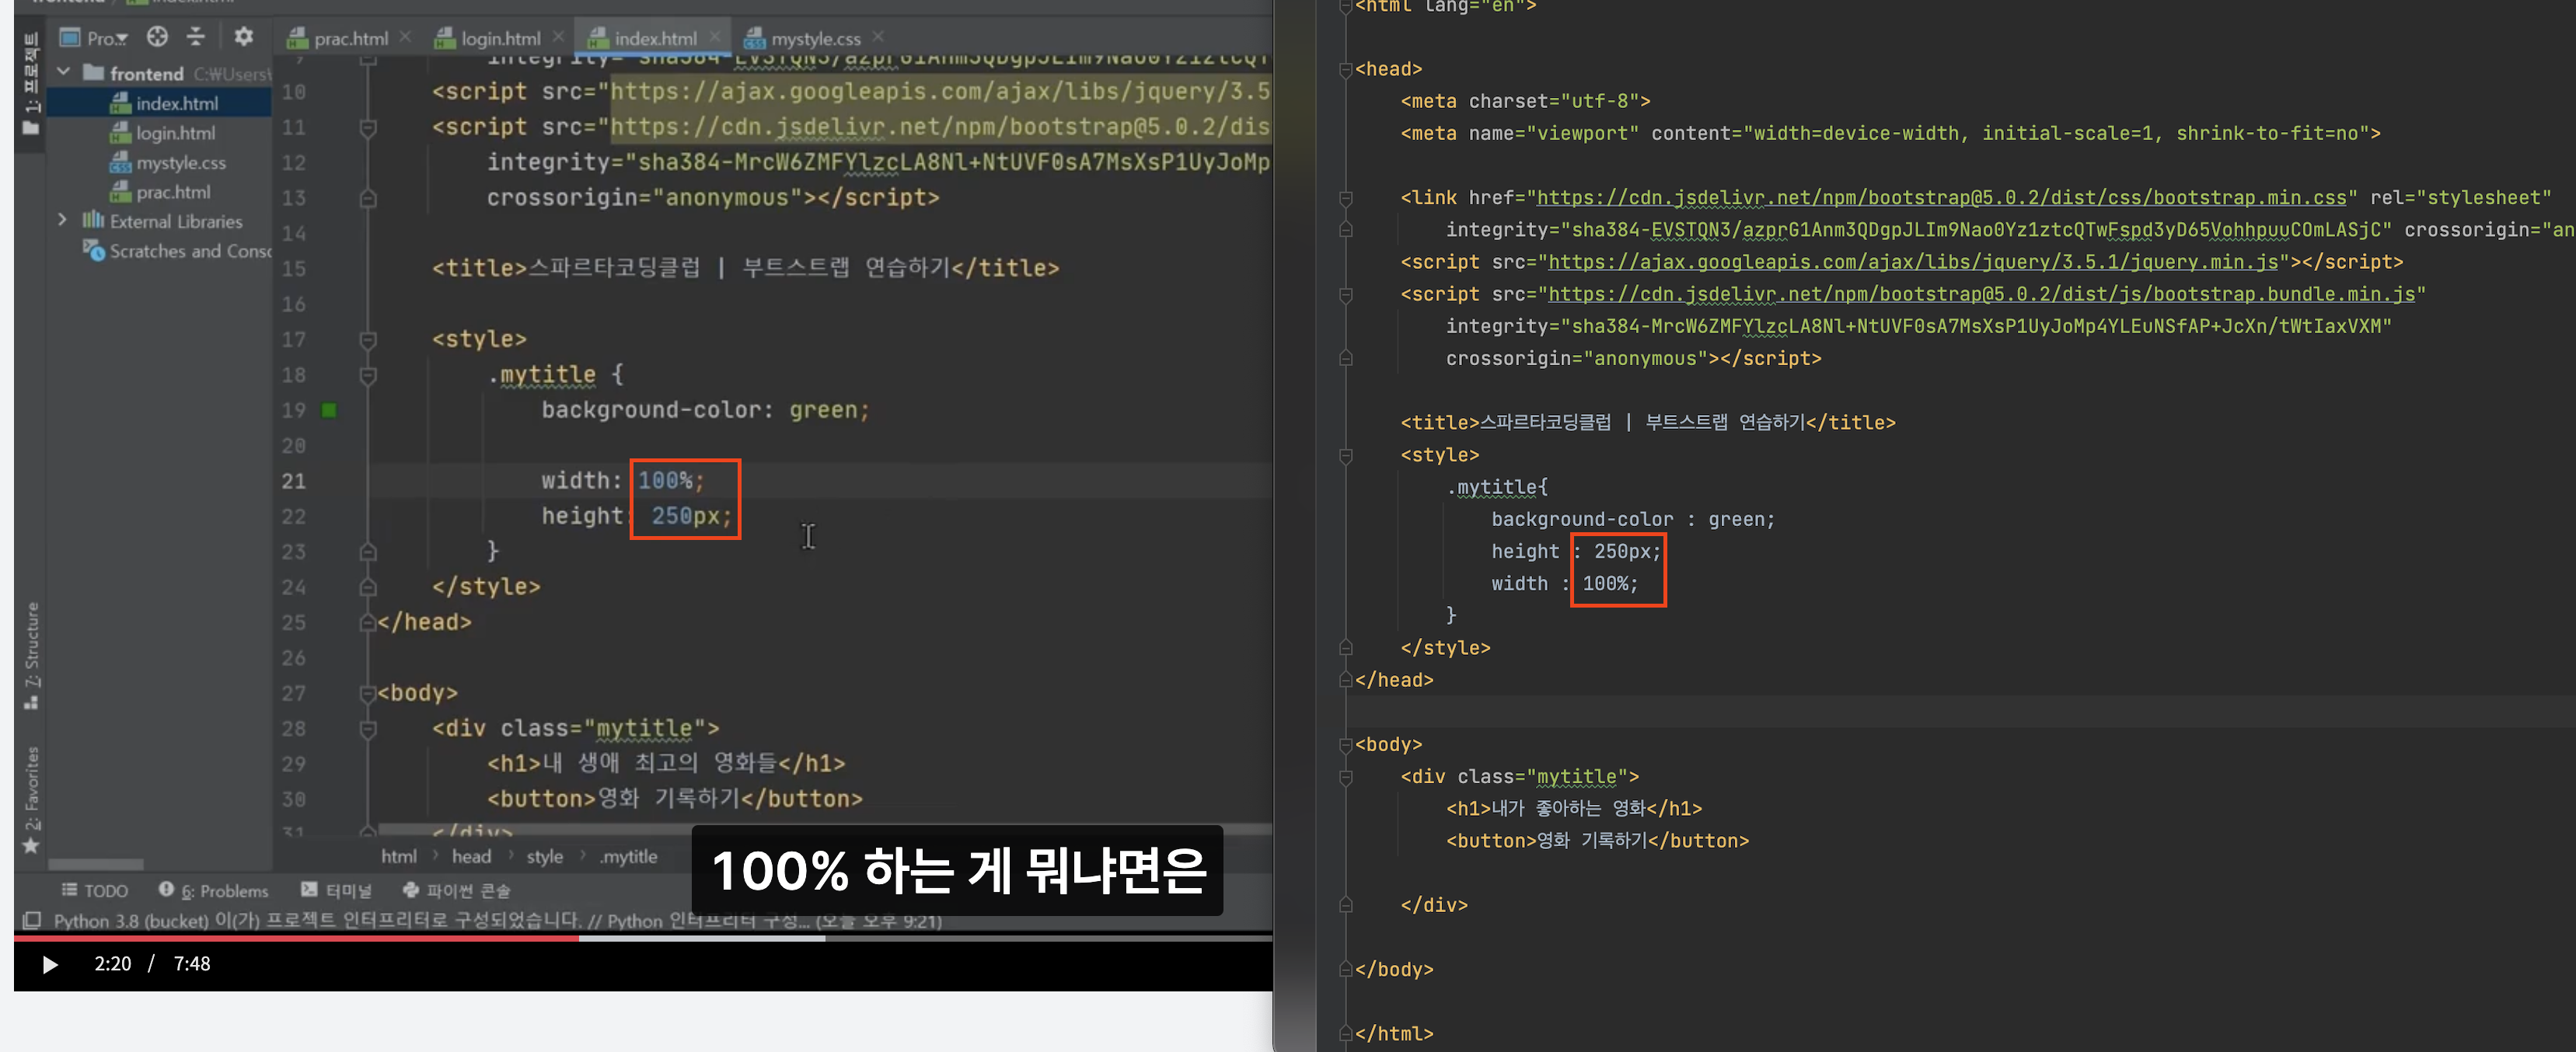Screen dimensions: 2576x1052
Task: Open the bootstrap.min.css URL in right editor
Action: click(x=1942, y=198)
